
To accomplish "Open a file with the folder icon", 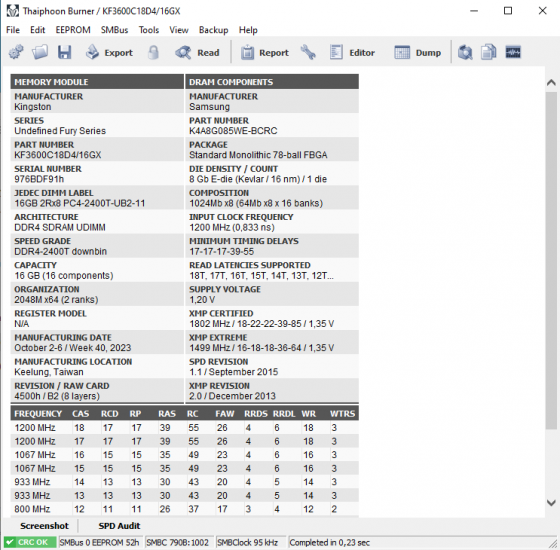I will pos(40,52).
